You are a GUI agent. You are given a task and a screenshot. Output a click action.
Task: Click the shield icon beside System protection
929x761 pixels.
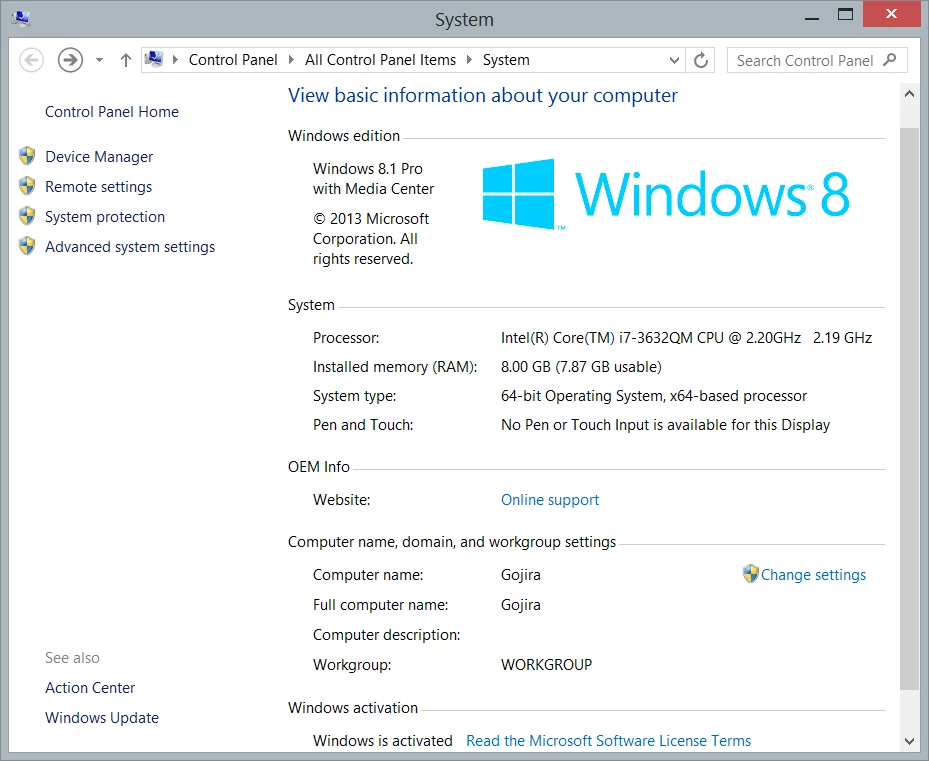click(27, 216)
